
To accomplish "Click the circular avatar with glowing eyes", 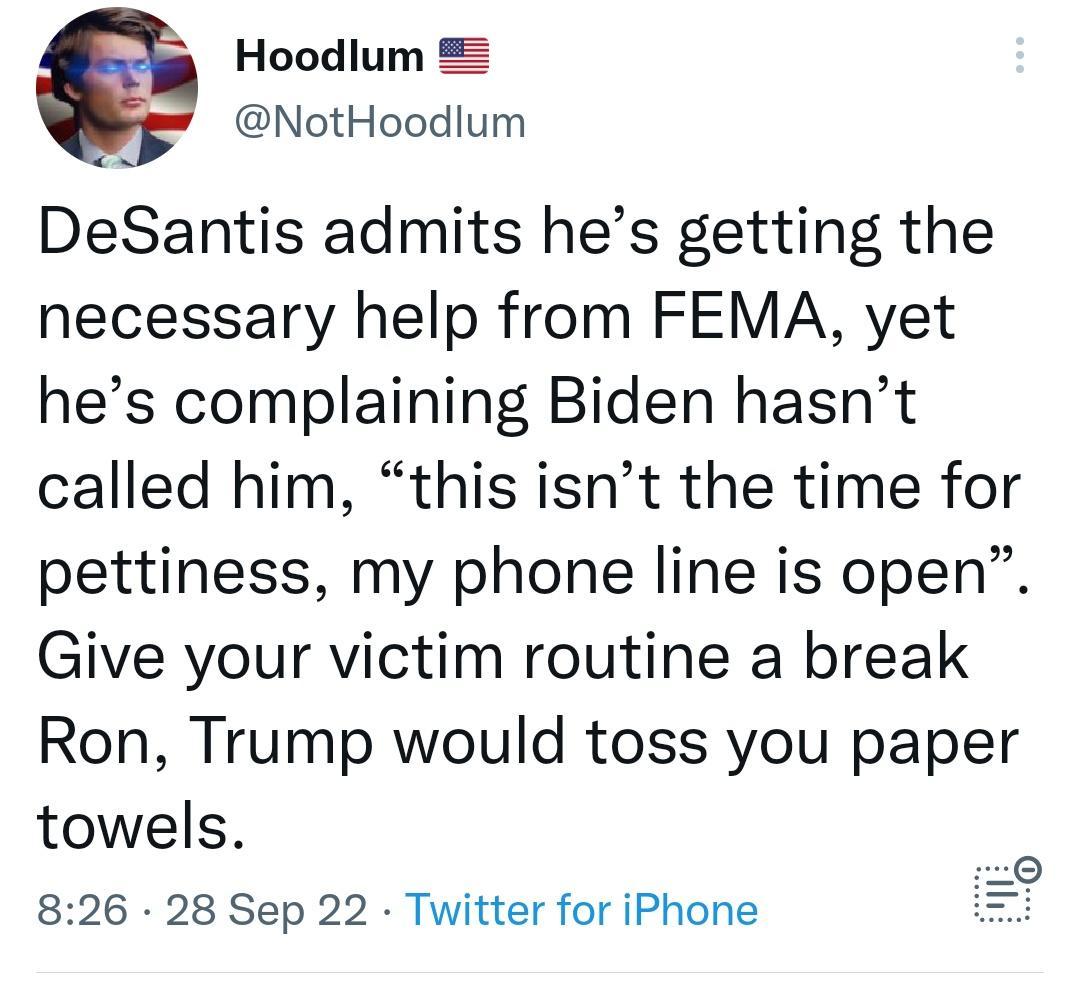I will [x=118, y=88].
